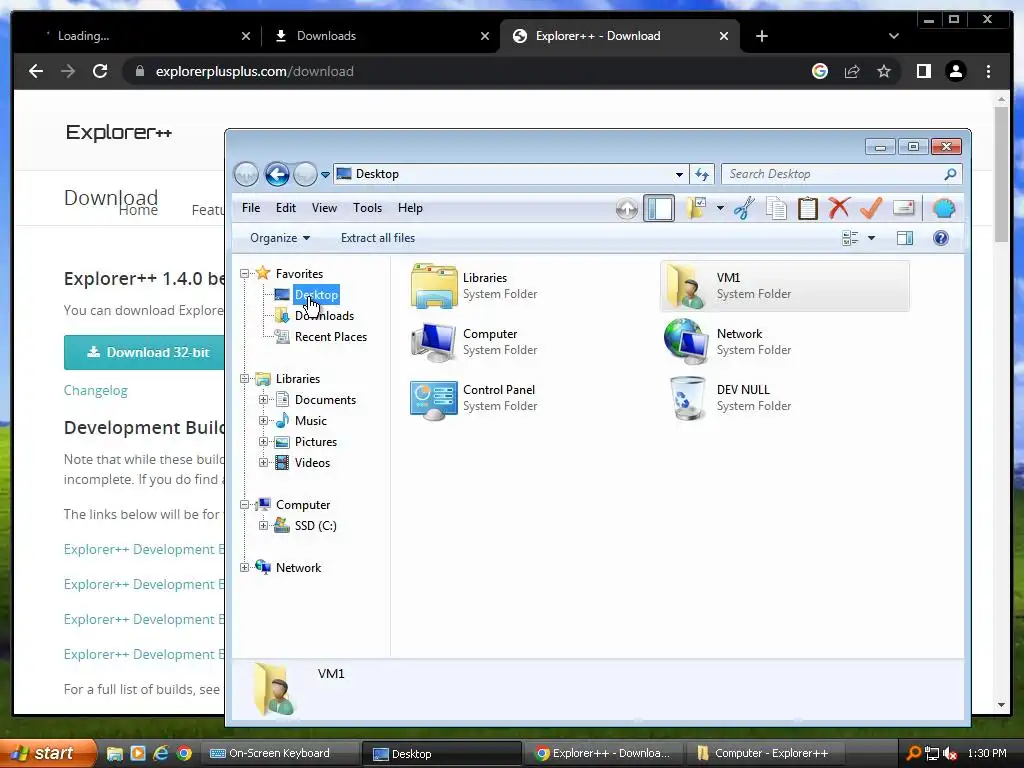Click the orange checkmark Properties icon

click(871, 208)
